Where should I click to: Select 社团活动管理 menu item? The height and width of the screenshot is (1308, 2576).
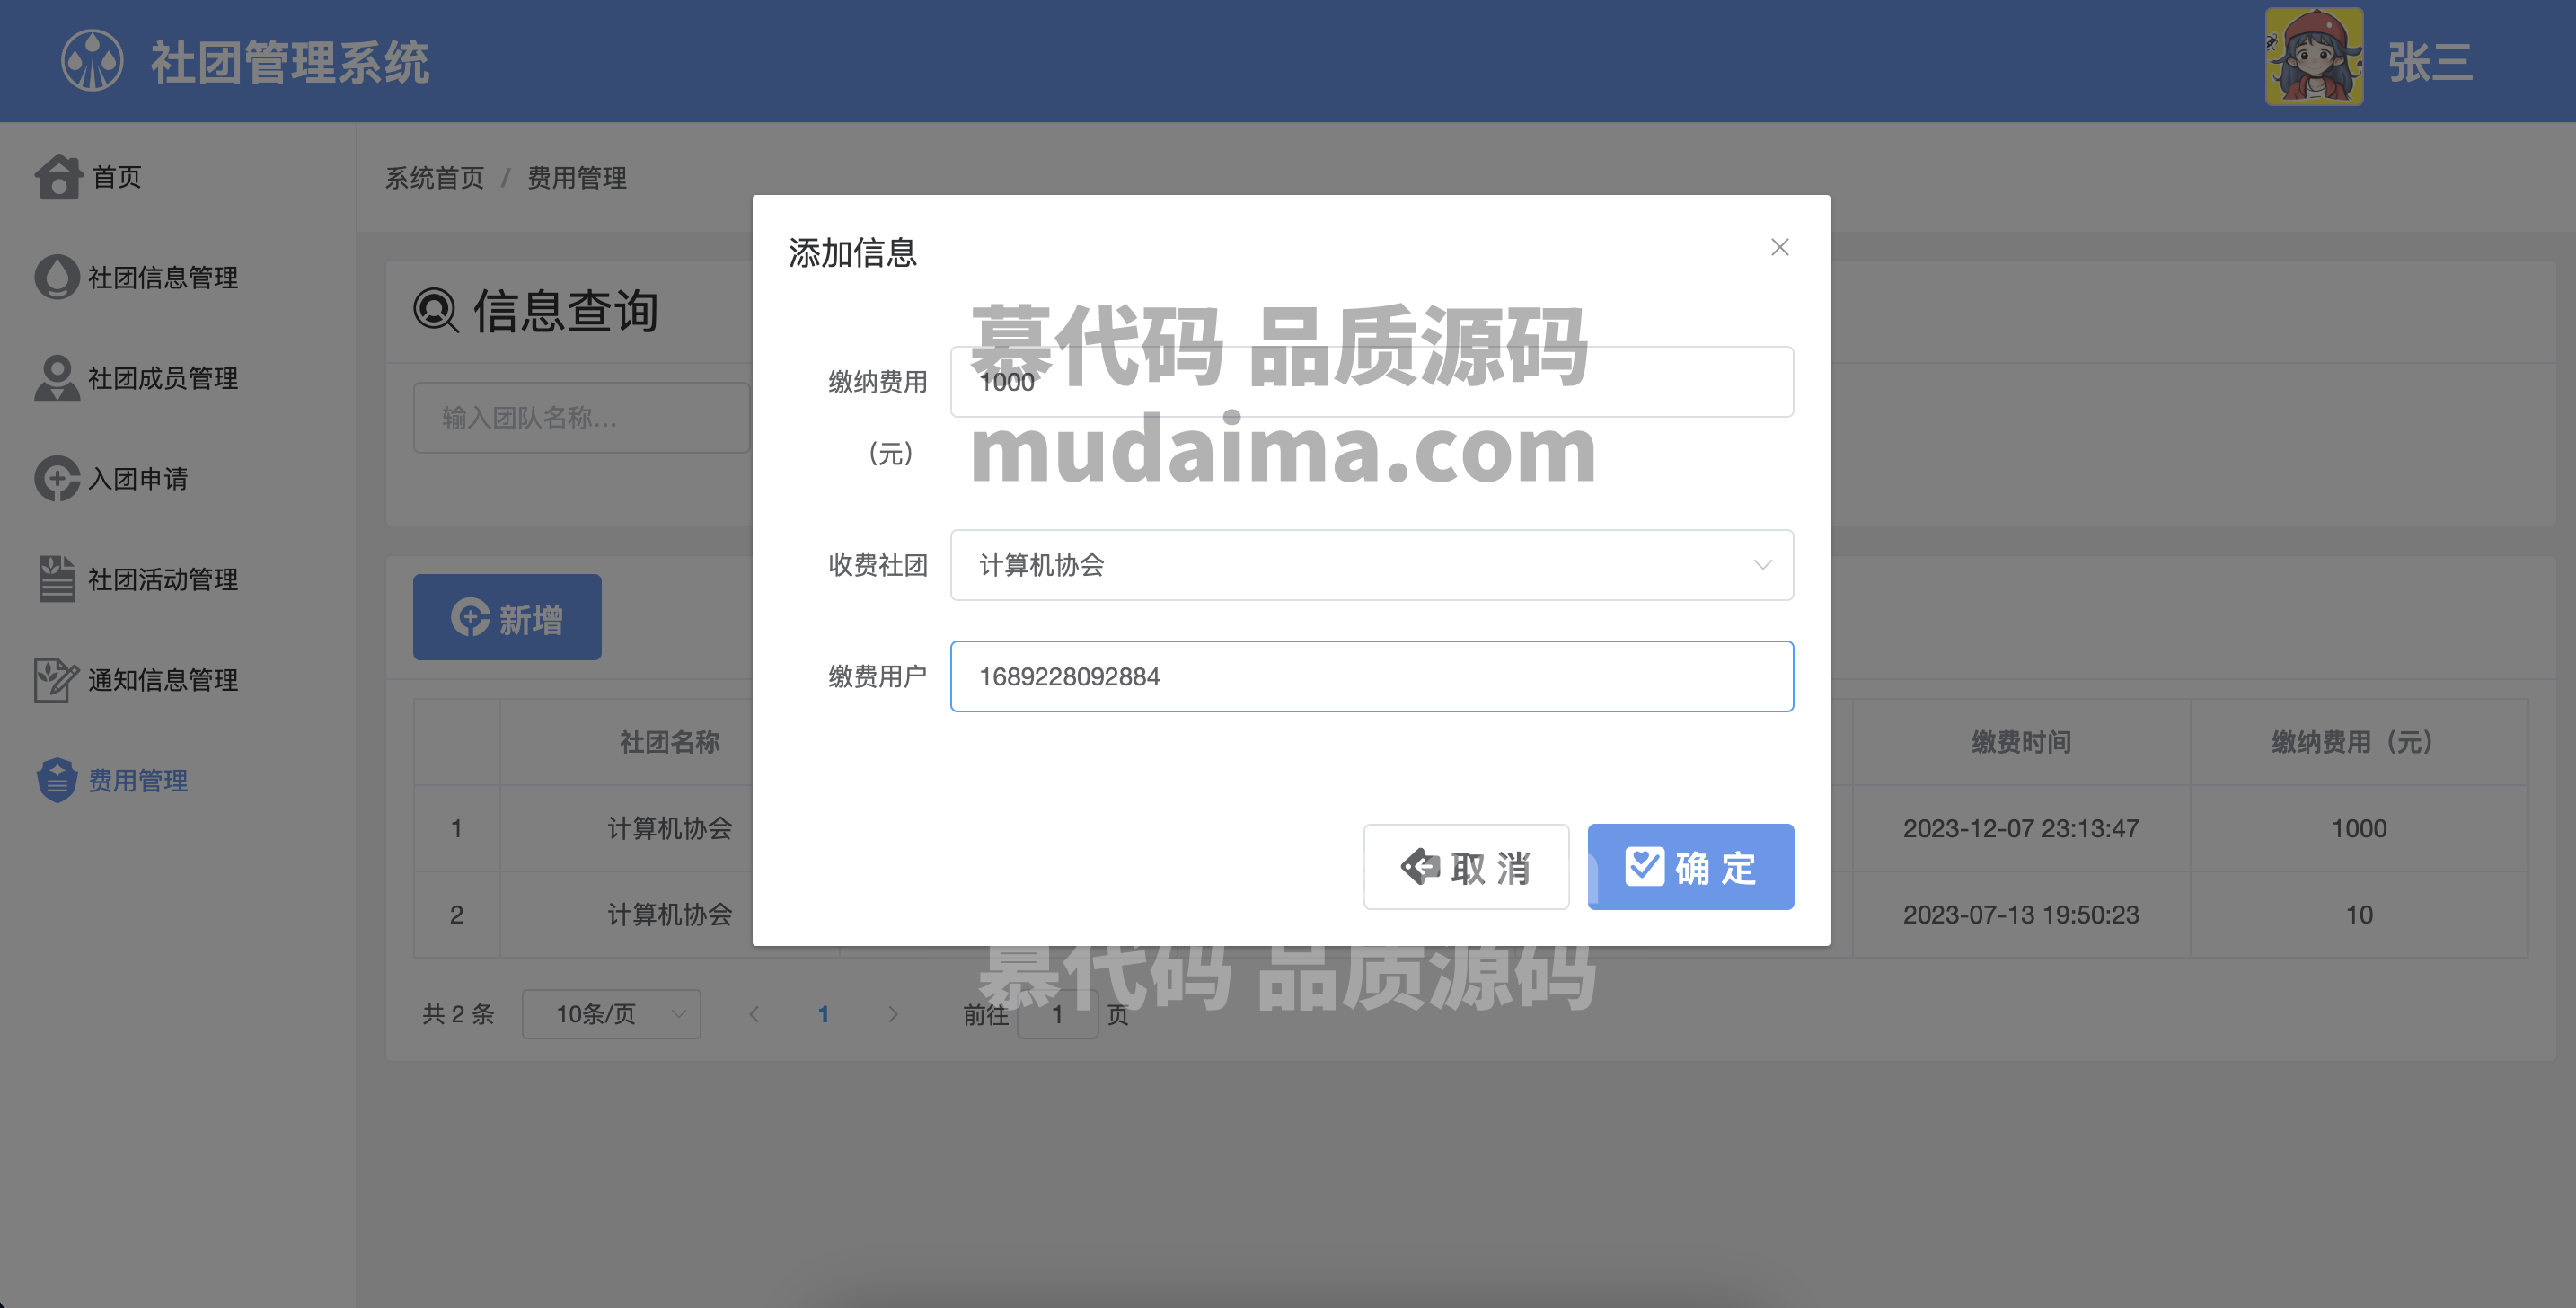tap(163, 579)
